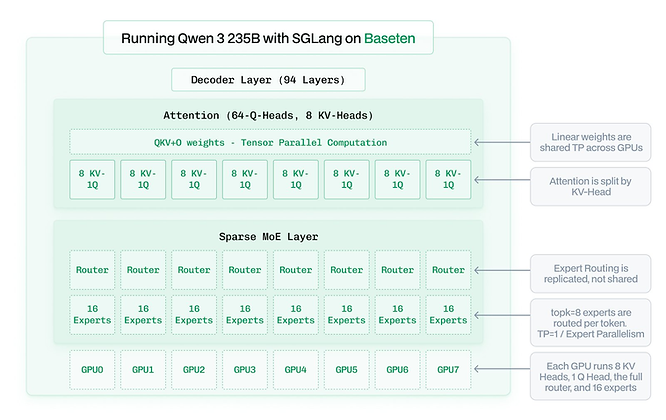The image size is (666, 420).
Task: Select the Sparse MoE Layer heading
Action: point(269,236)
